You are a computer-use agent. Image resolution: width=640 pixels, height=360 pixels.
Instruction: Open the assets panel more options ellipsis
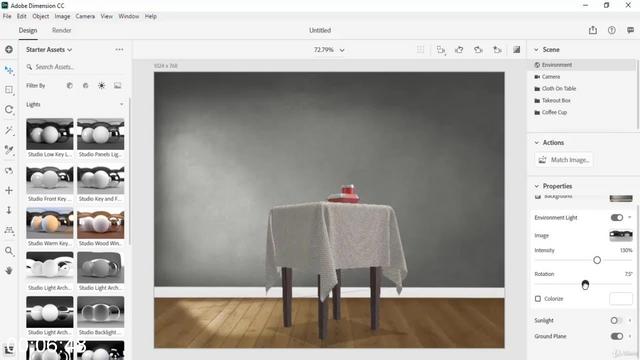click(119, 49)
